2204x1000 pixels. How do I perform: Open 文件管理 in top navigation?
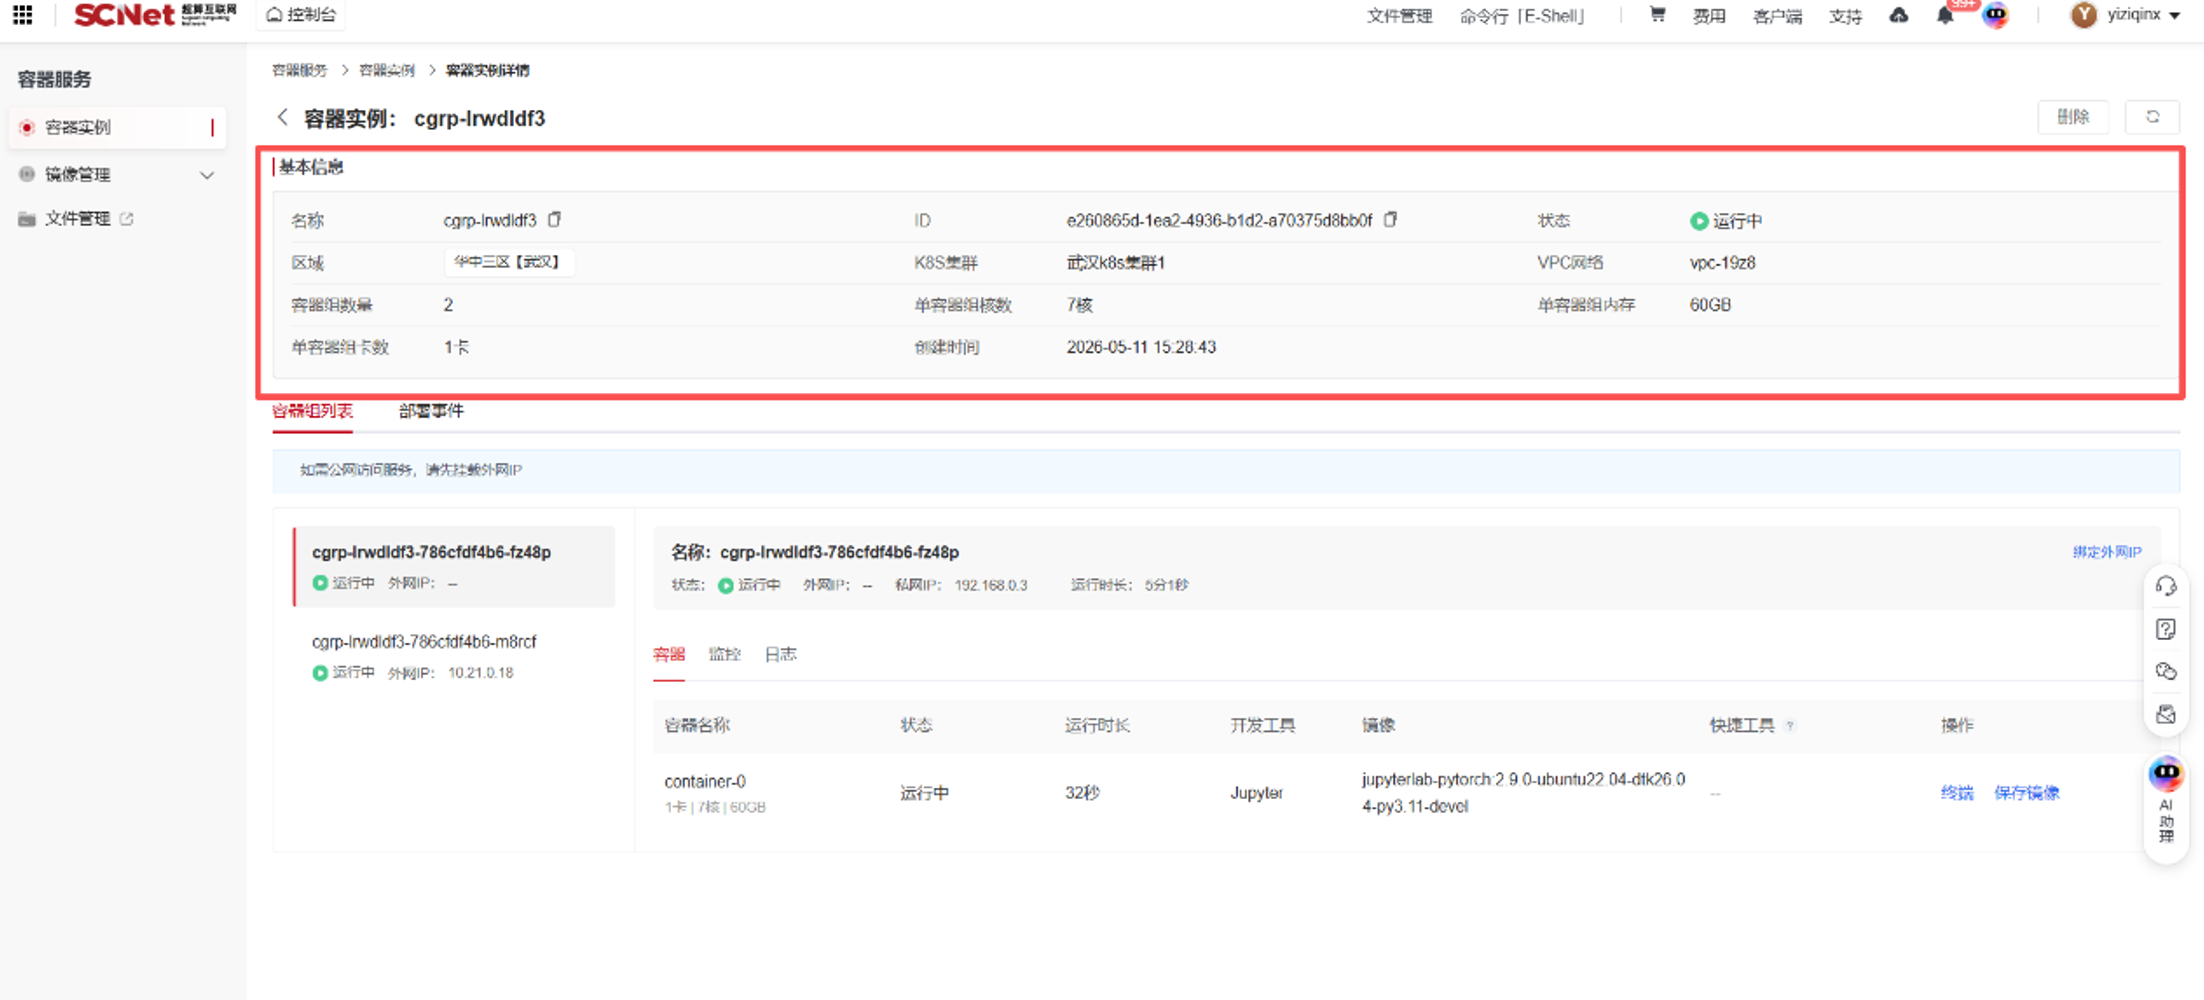1399,16
